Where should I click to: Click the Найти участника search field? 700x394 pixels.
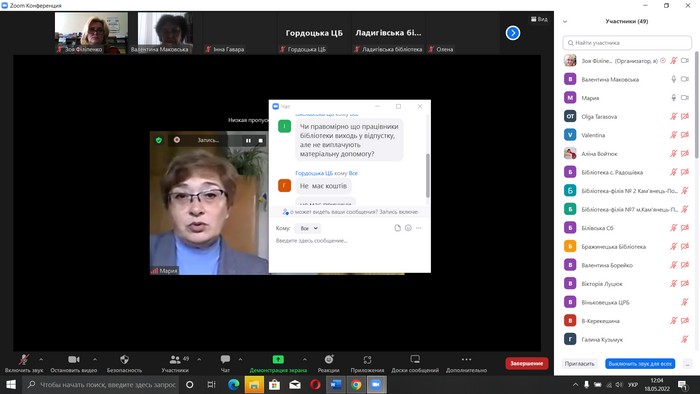coord(627,43)
